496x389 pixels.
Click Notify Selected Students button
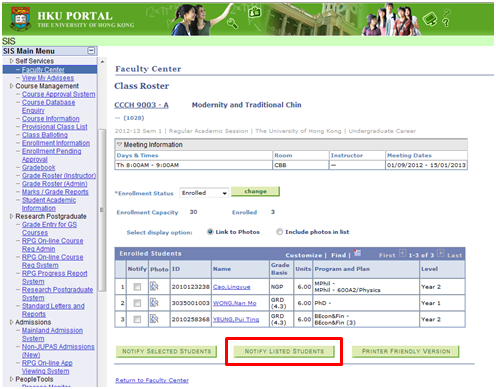[166, 351]
